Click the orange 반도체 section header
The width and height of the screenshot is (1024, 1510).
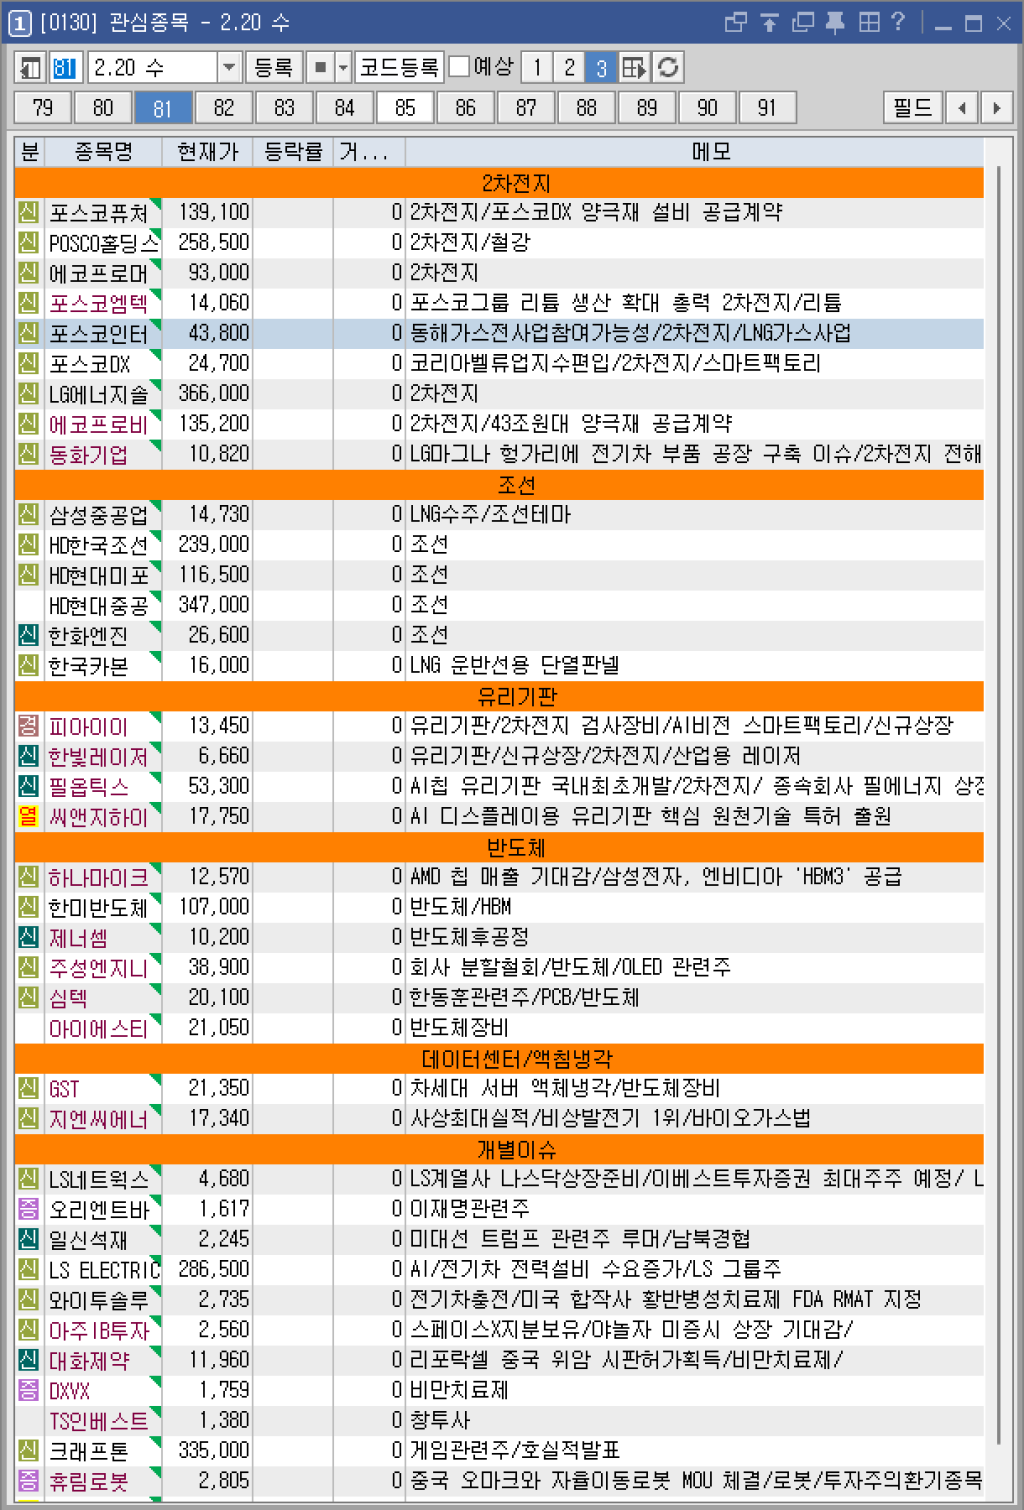[500, 848]
